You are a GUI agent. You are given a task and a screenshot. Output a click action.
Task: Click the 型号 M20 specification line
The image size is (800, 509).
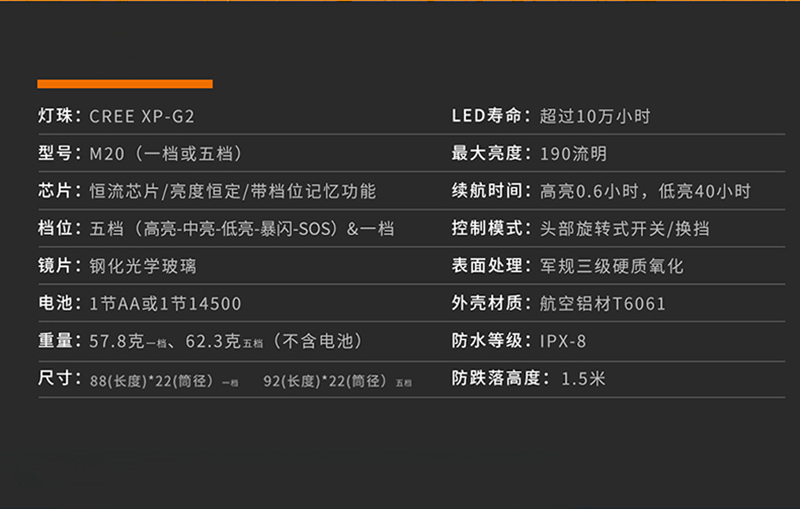pos(140,153)
